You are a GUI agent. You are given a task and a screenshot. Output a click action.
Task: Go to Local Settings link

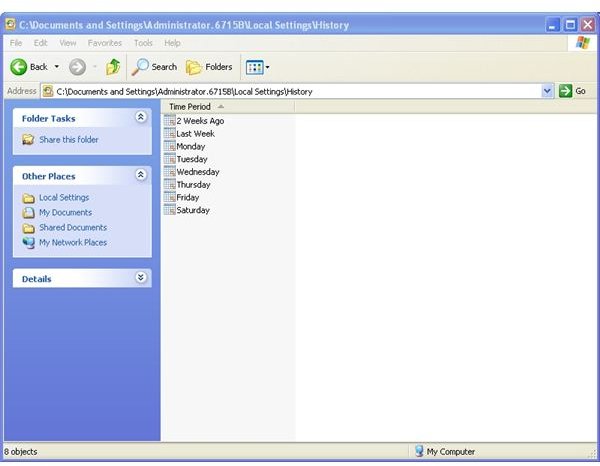64,197
